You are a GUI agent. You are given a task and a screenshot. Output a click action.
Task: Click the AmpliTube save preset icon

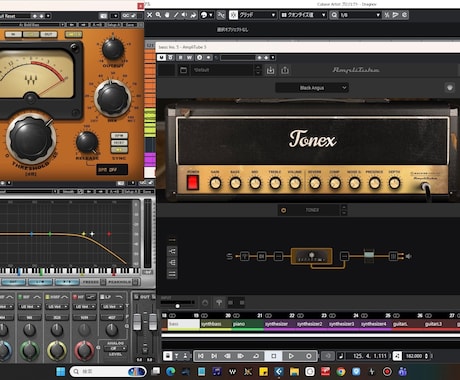coord(270,70)
